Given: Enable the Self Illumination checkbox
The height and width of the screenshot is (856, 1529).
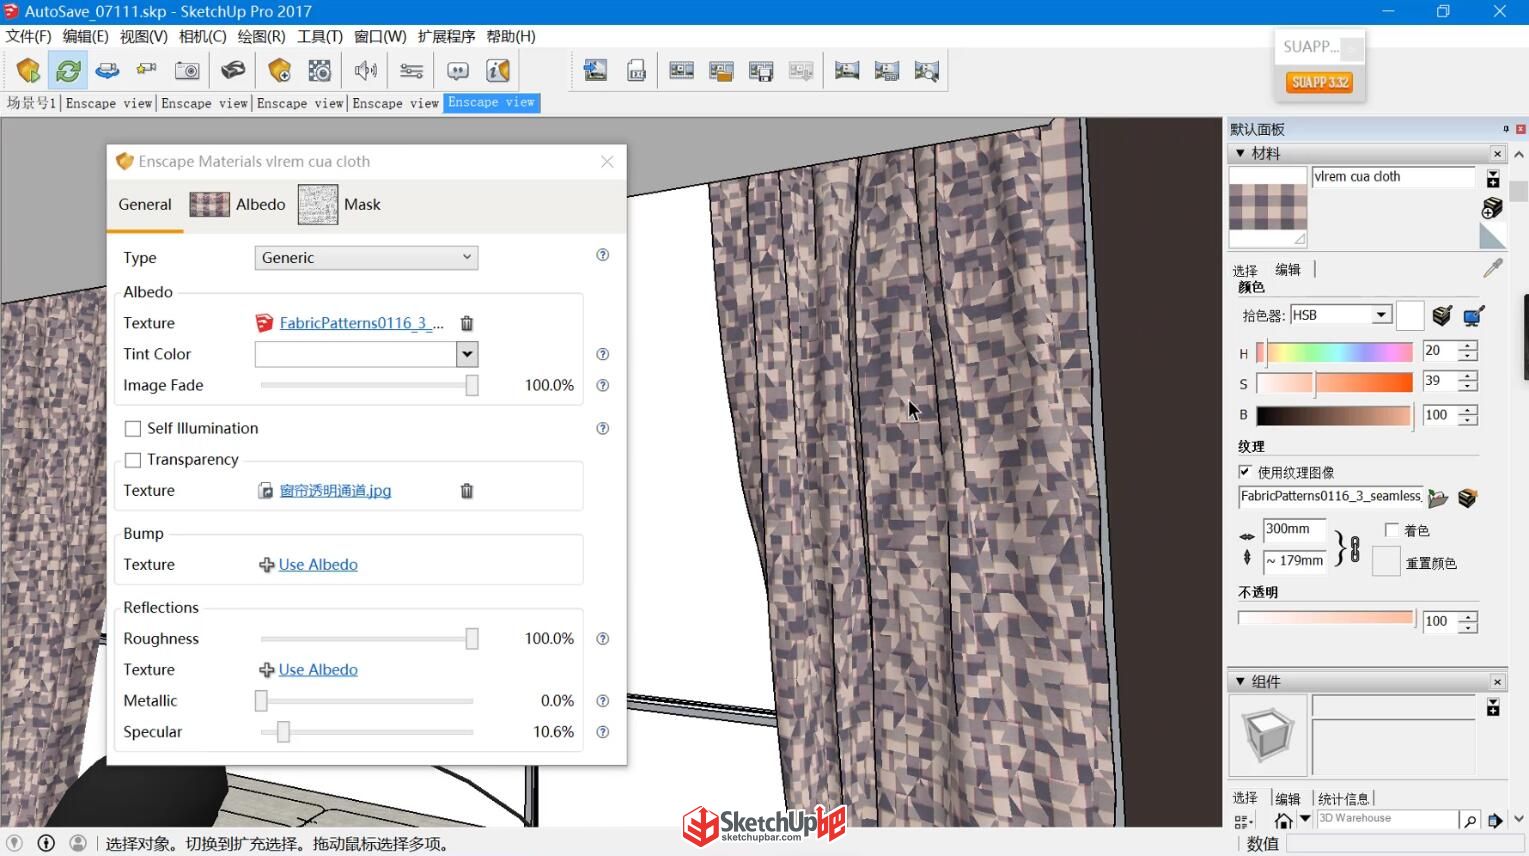Looking at the screenshot, I should click(x=132, y=429).
